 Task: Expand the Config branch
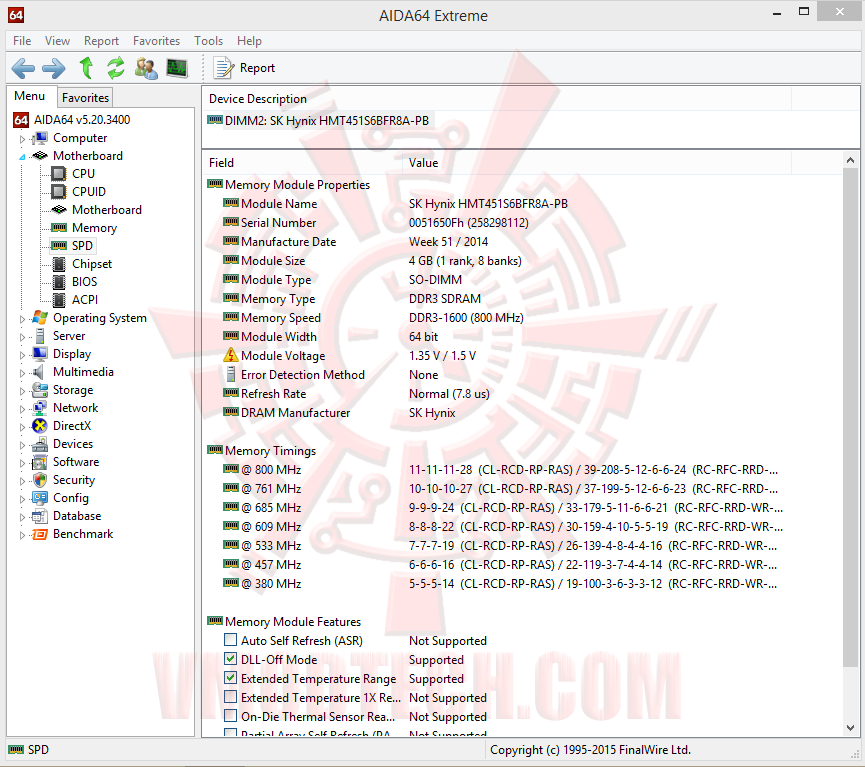[22, 499]
